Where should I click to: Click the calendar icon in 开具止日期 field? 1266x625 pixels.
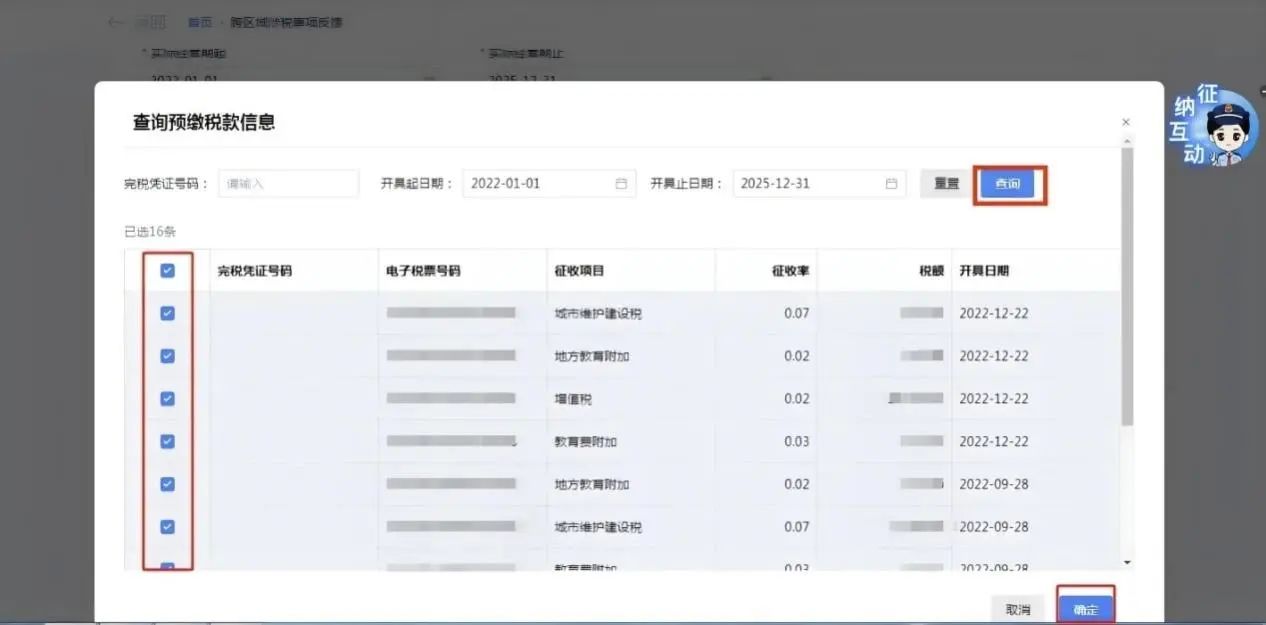tap(891, 184)
